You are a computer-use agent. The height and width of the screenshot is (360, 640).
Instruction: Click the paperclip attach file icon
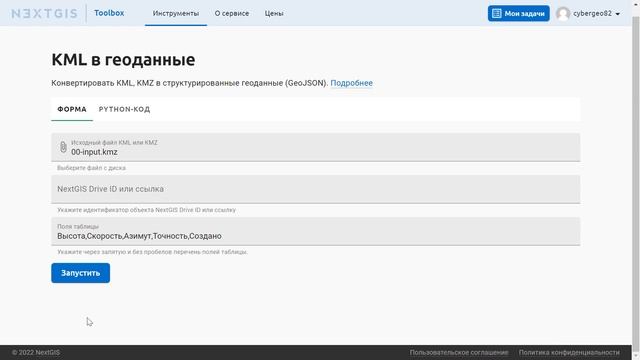click(63, 147)
